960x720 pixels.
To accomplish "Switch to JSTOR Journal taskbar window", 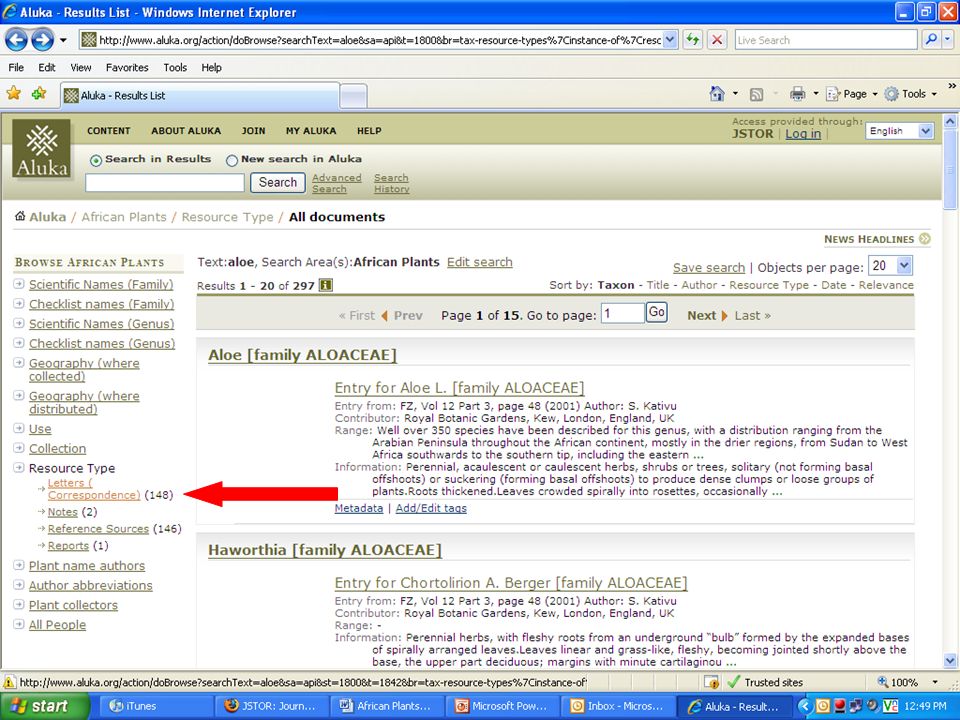I will tap(271, 707).
